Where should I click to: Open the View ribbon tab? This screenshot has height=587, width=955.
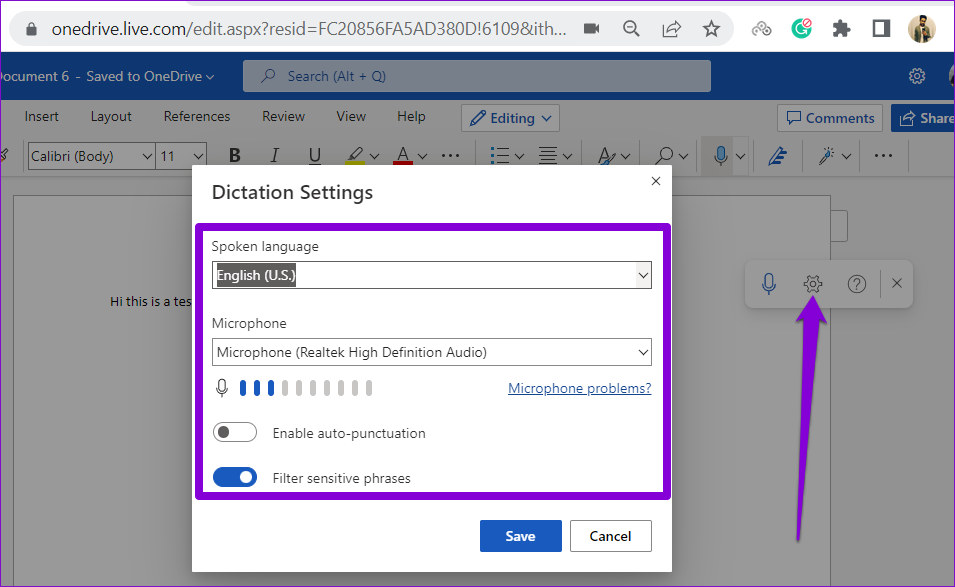[351, 116]
